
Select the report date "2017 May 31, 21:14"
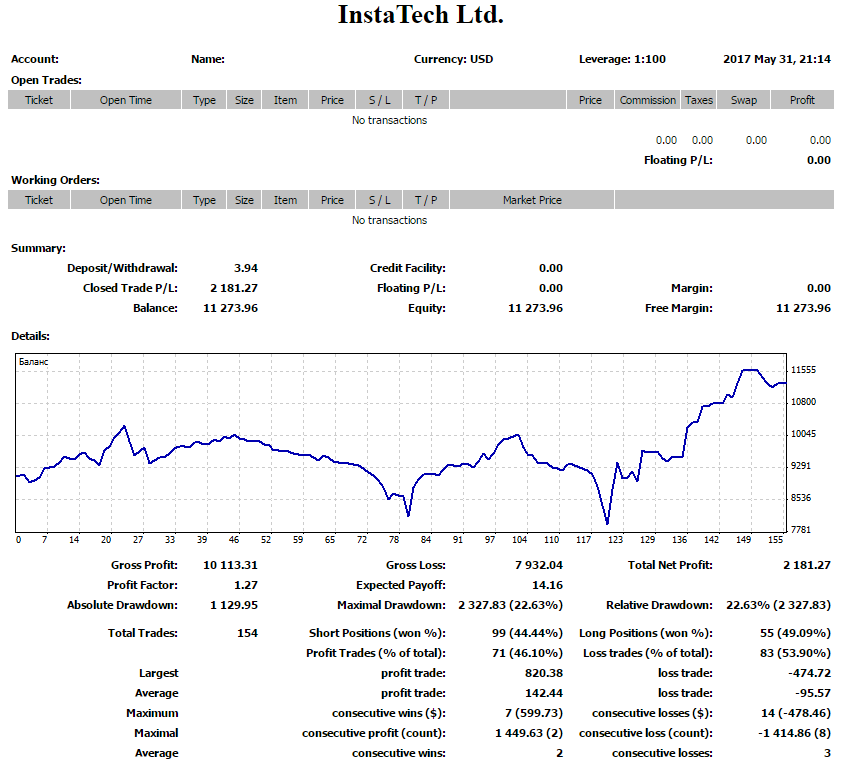[777, 59]
